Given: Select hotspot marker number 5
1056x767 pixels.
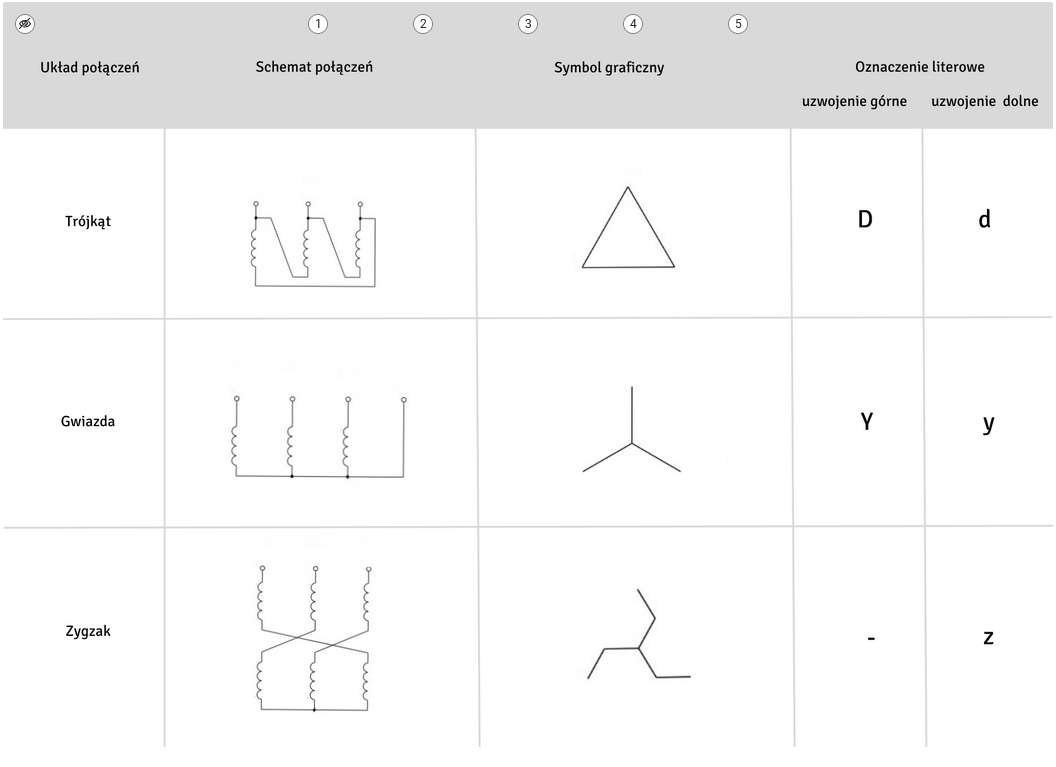Looking at the screenshot, I should pyautogui.click(x=738, y=24).
